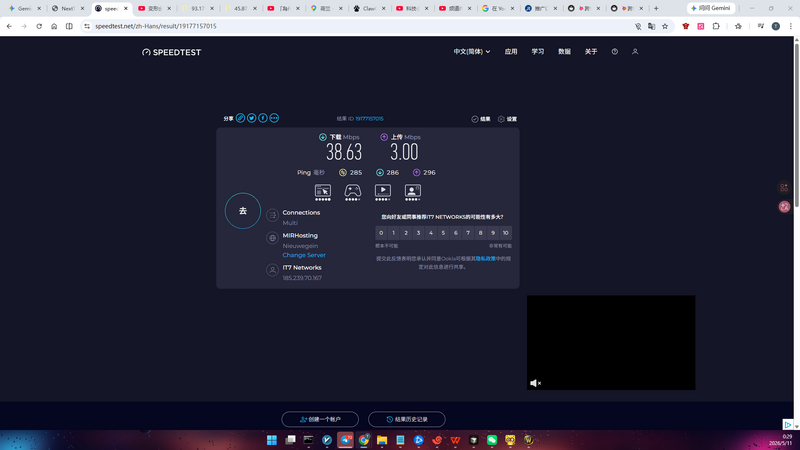Click the Connections mode icon

click(x=272, y=215)
